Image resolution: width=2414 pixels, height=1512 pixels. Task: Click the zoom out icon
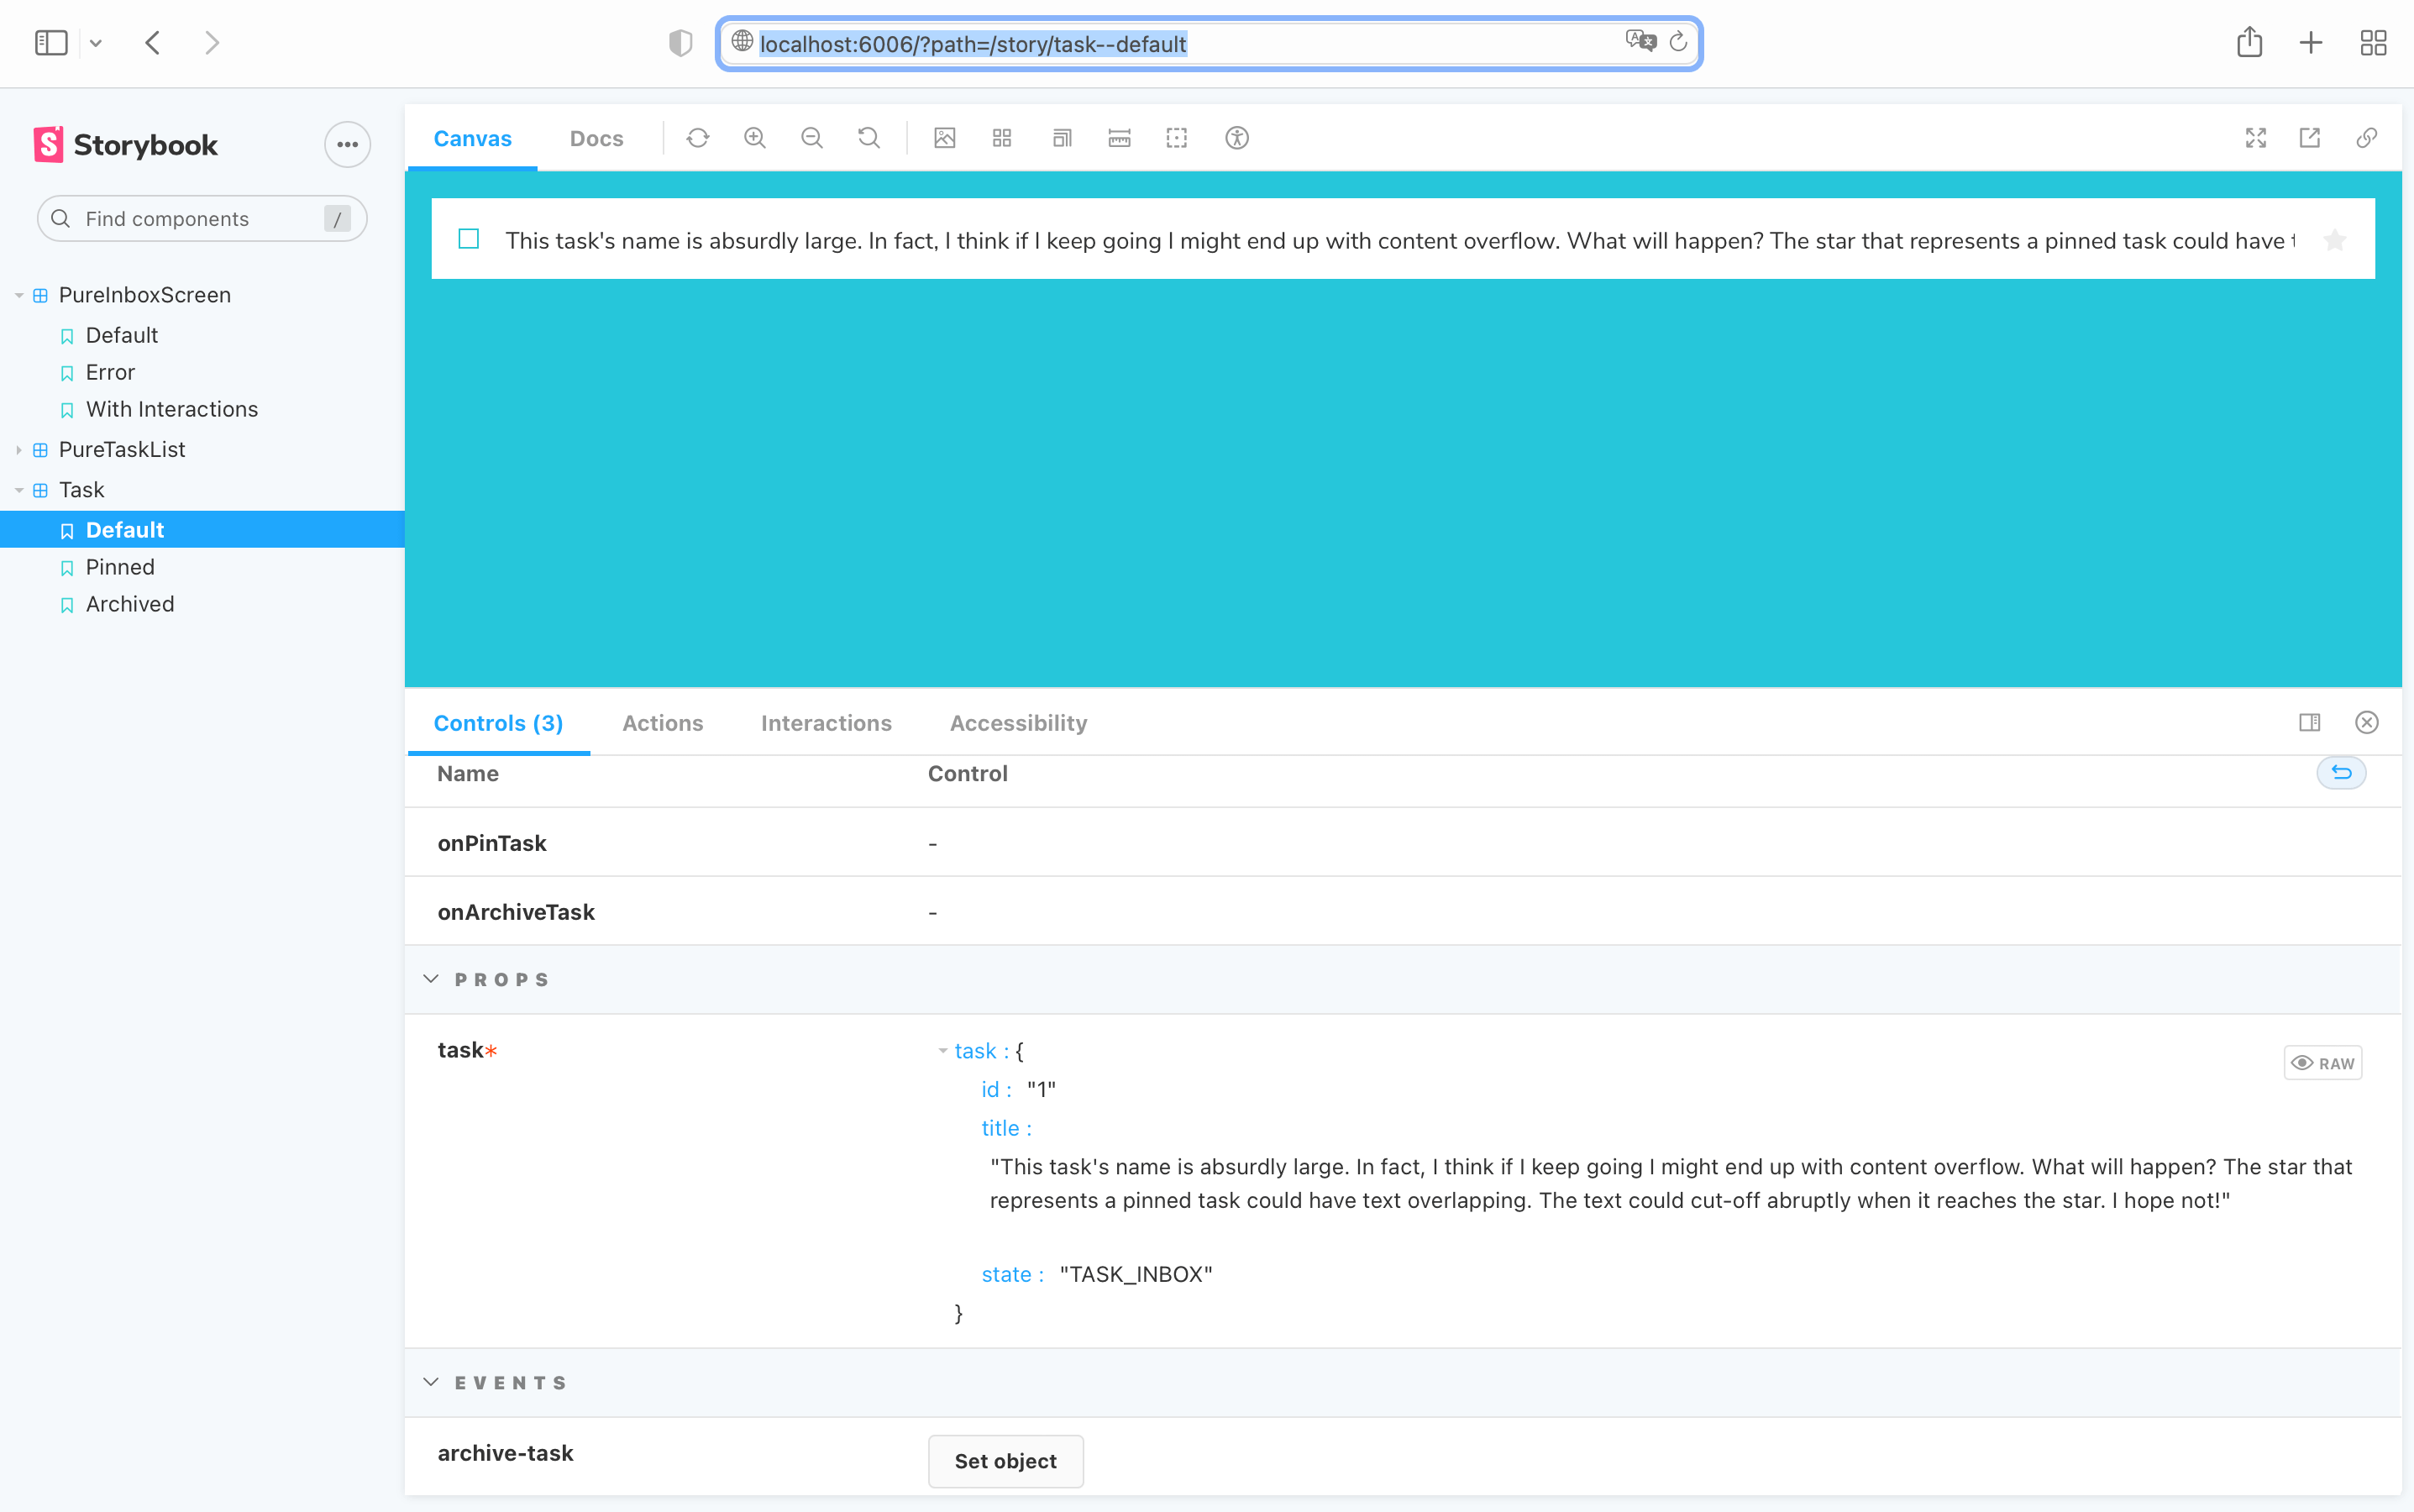click(813, 138)
